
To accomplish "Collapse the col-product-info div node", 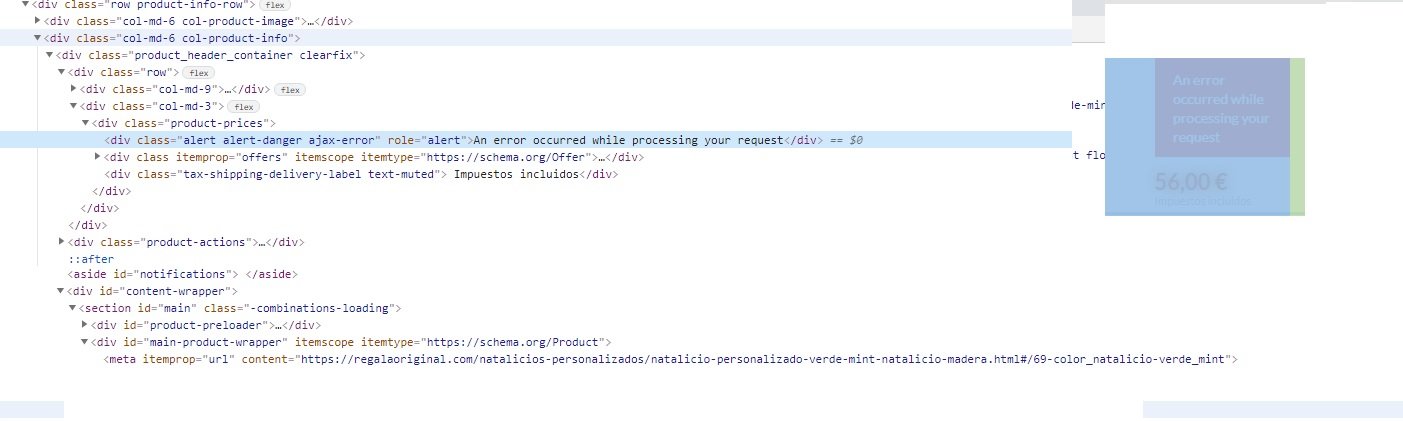I will (38, 38).
